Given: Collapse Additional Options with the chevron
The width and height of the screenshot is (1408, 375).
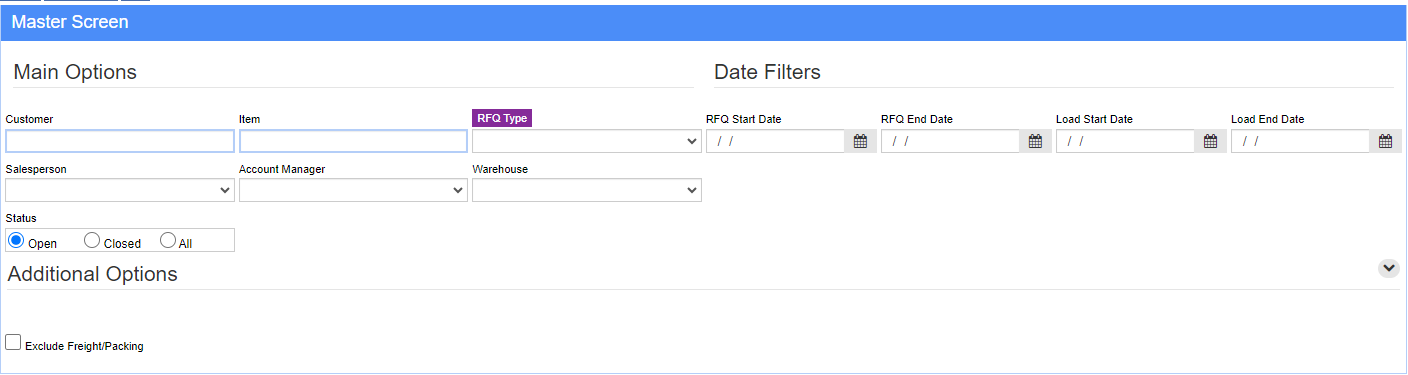Looking at the screenshot, I should [x=1388, y=268].
